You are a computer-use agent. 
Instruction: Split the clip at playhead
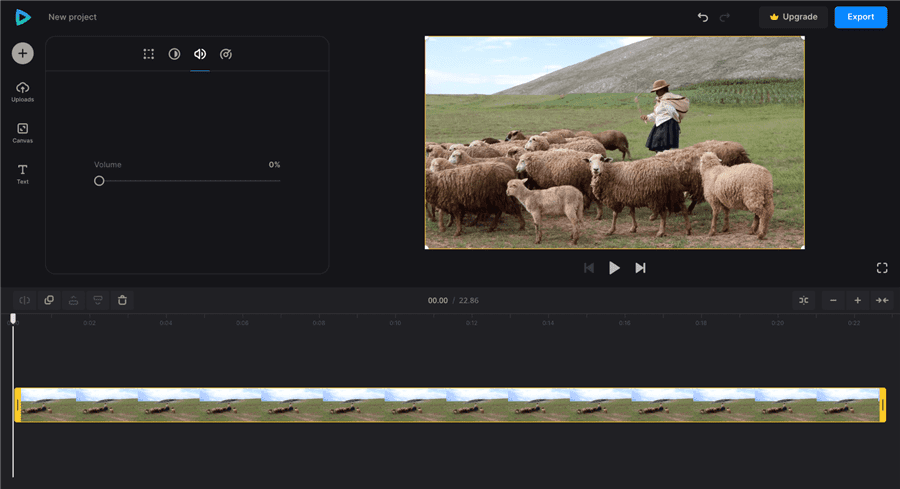click(25, 300)
